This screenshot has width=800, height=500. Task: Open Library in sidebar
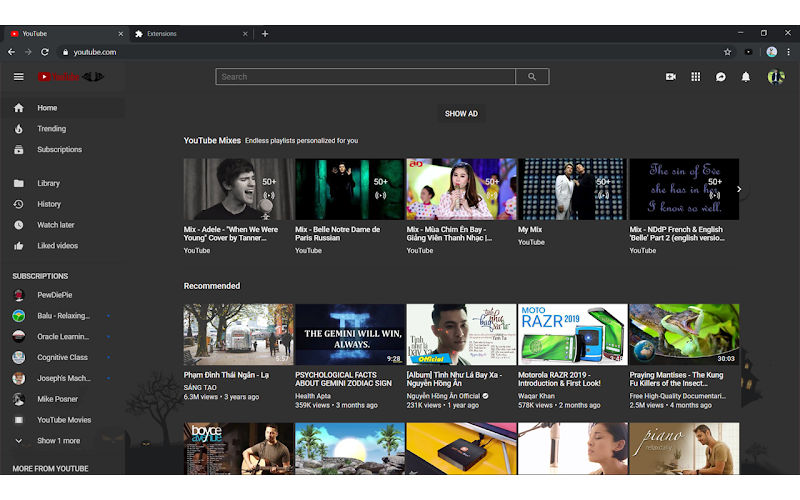62,183
